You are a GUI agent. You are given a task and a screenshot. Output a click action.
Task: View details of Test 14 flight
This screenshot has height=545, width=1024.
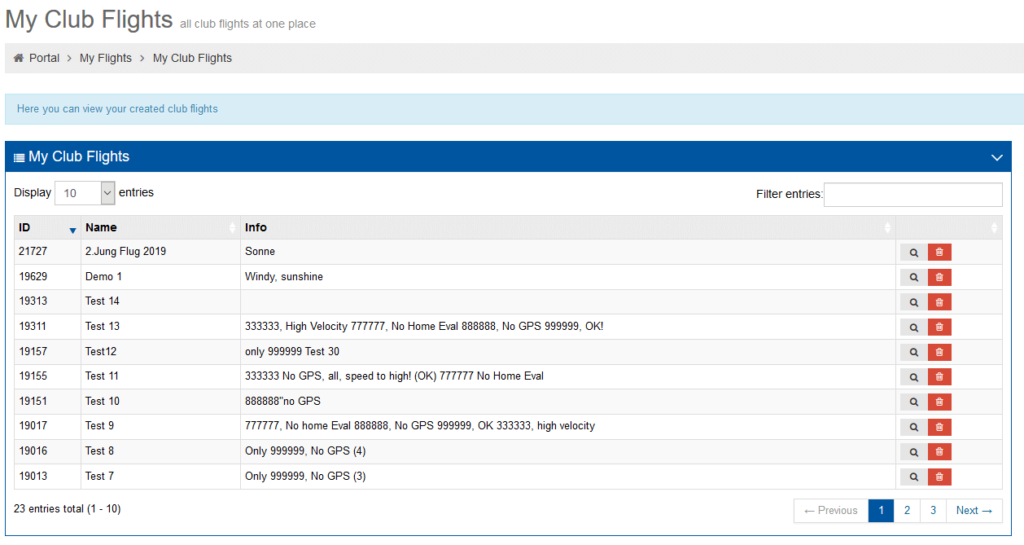point(913,302)
